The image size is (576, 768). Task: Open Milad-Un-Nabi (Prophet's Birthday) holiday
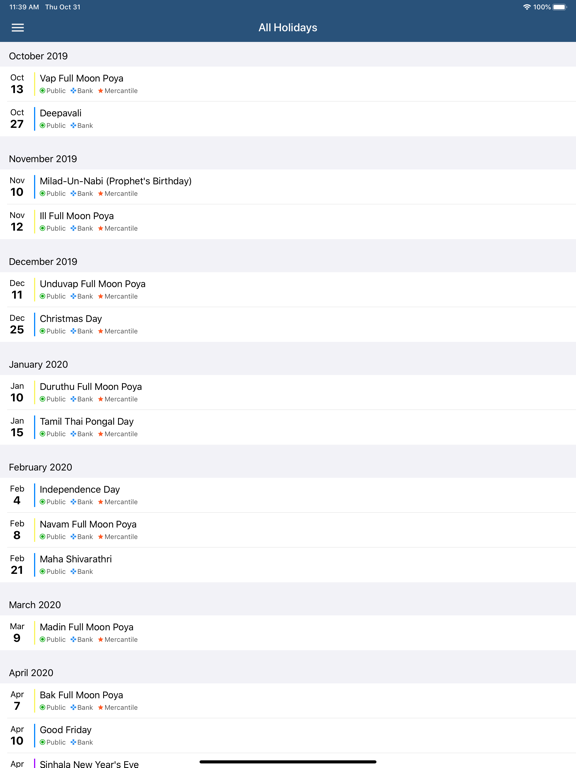tap(288, 187)
